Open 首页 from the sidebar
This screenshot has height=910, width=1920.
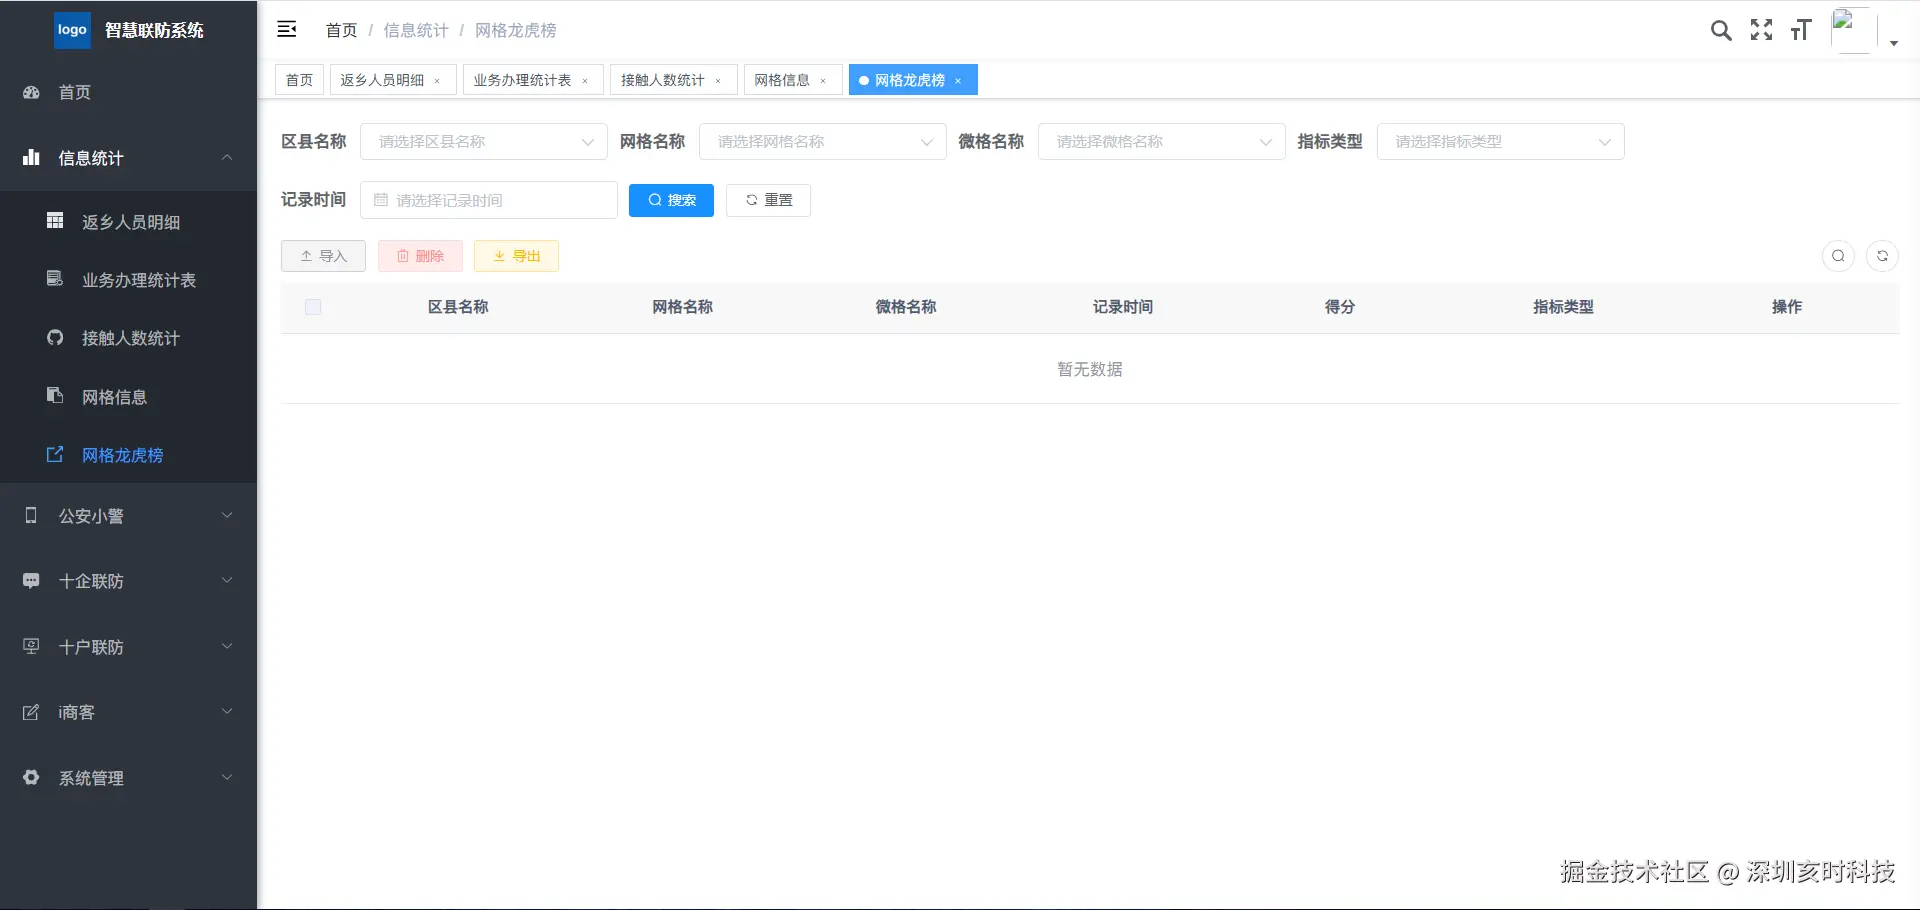click(x=128, y=92)
